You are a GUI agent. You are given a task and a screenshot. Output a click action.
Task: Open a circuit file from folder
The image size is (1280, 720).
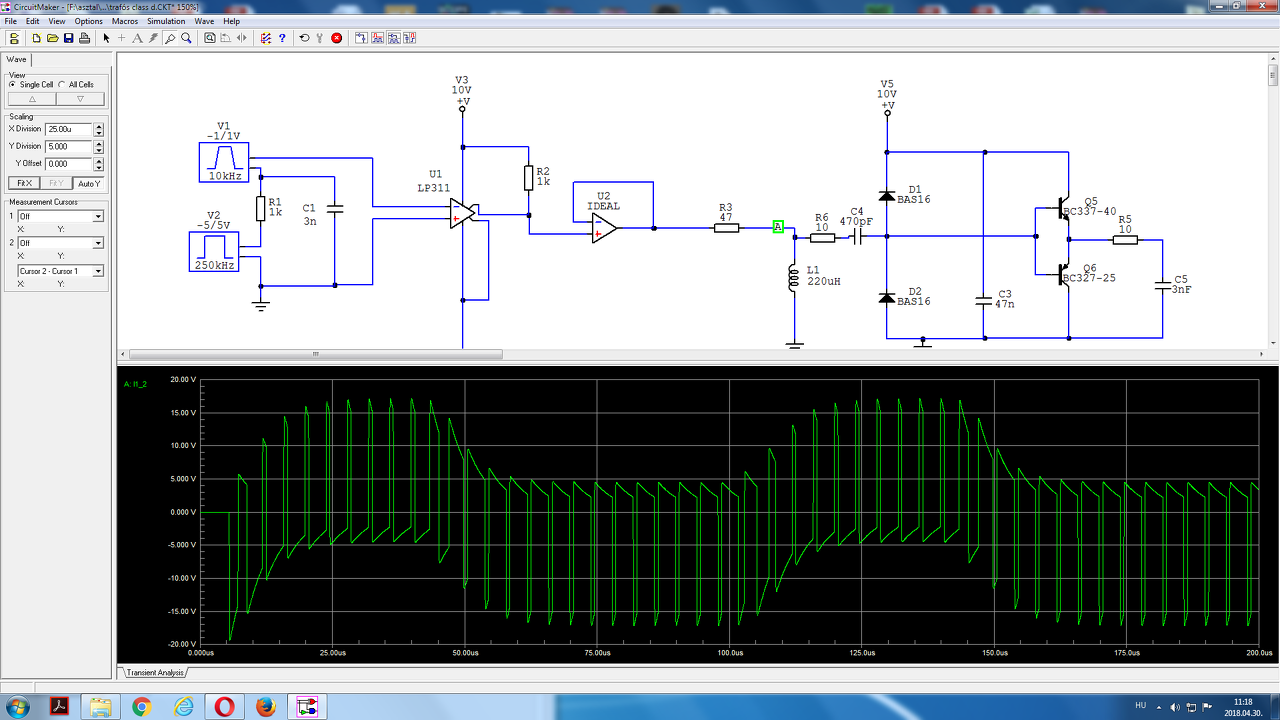click(x=52, y=38)
